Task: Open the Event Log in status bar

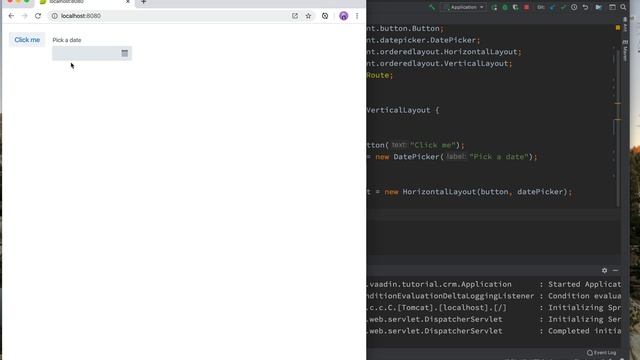Action: [602, 353]
